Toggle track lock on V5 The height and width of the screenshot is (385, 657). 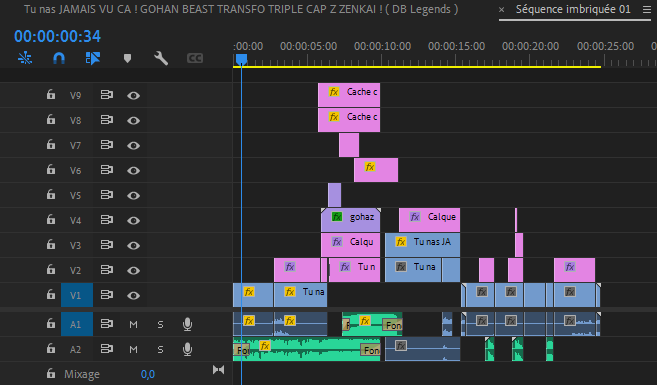pos(51,195)
